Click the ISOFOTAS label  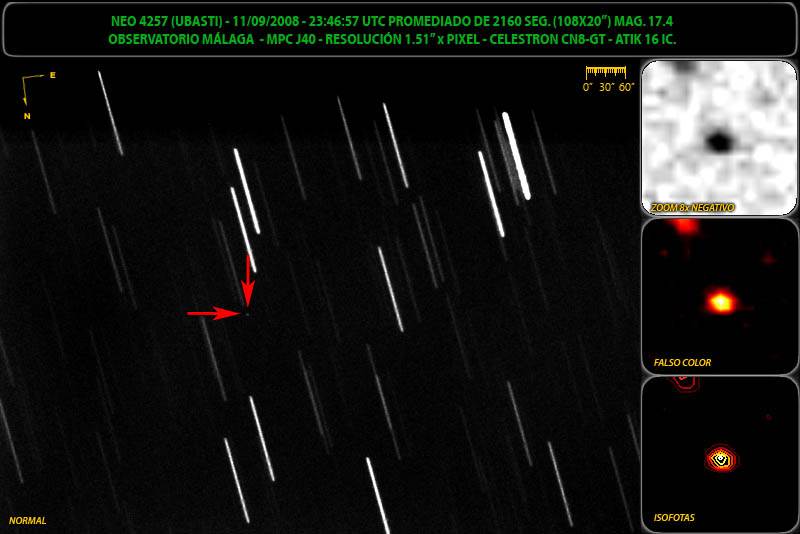[x=674, y=518]
